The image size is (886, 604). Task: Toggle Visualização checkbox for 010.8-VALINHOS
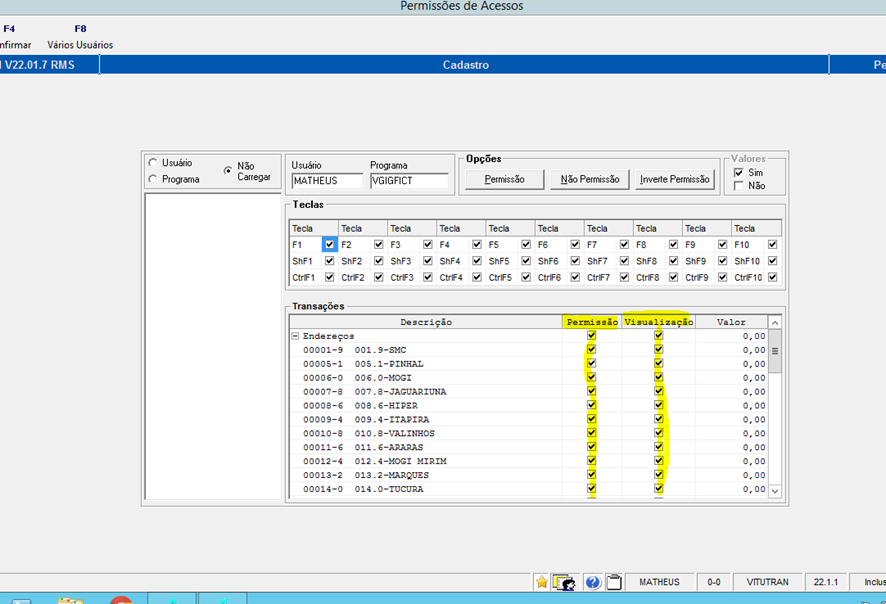pos(659,433)
